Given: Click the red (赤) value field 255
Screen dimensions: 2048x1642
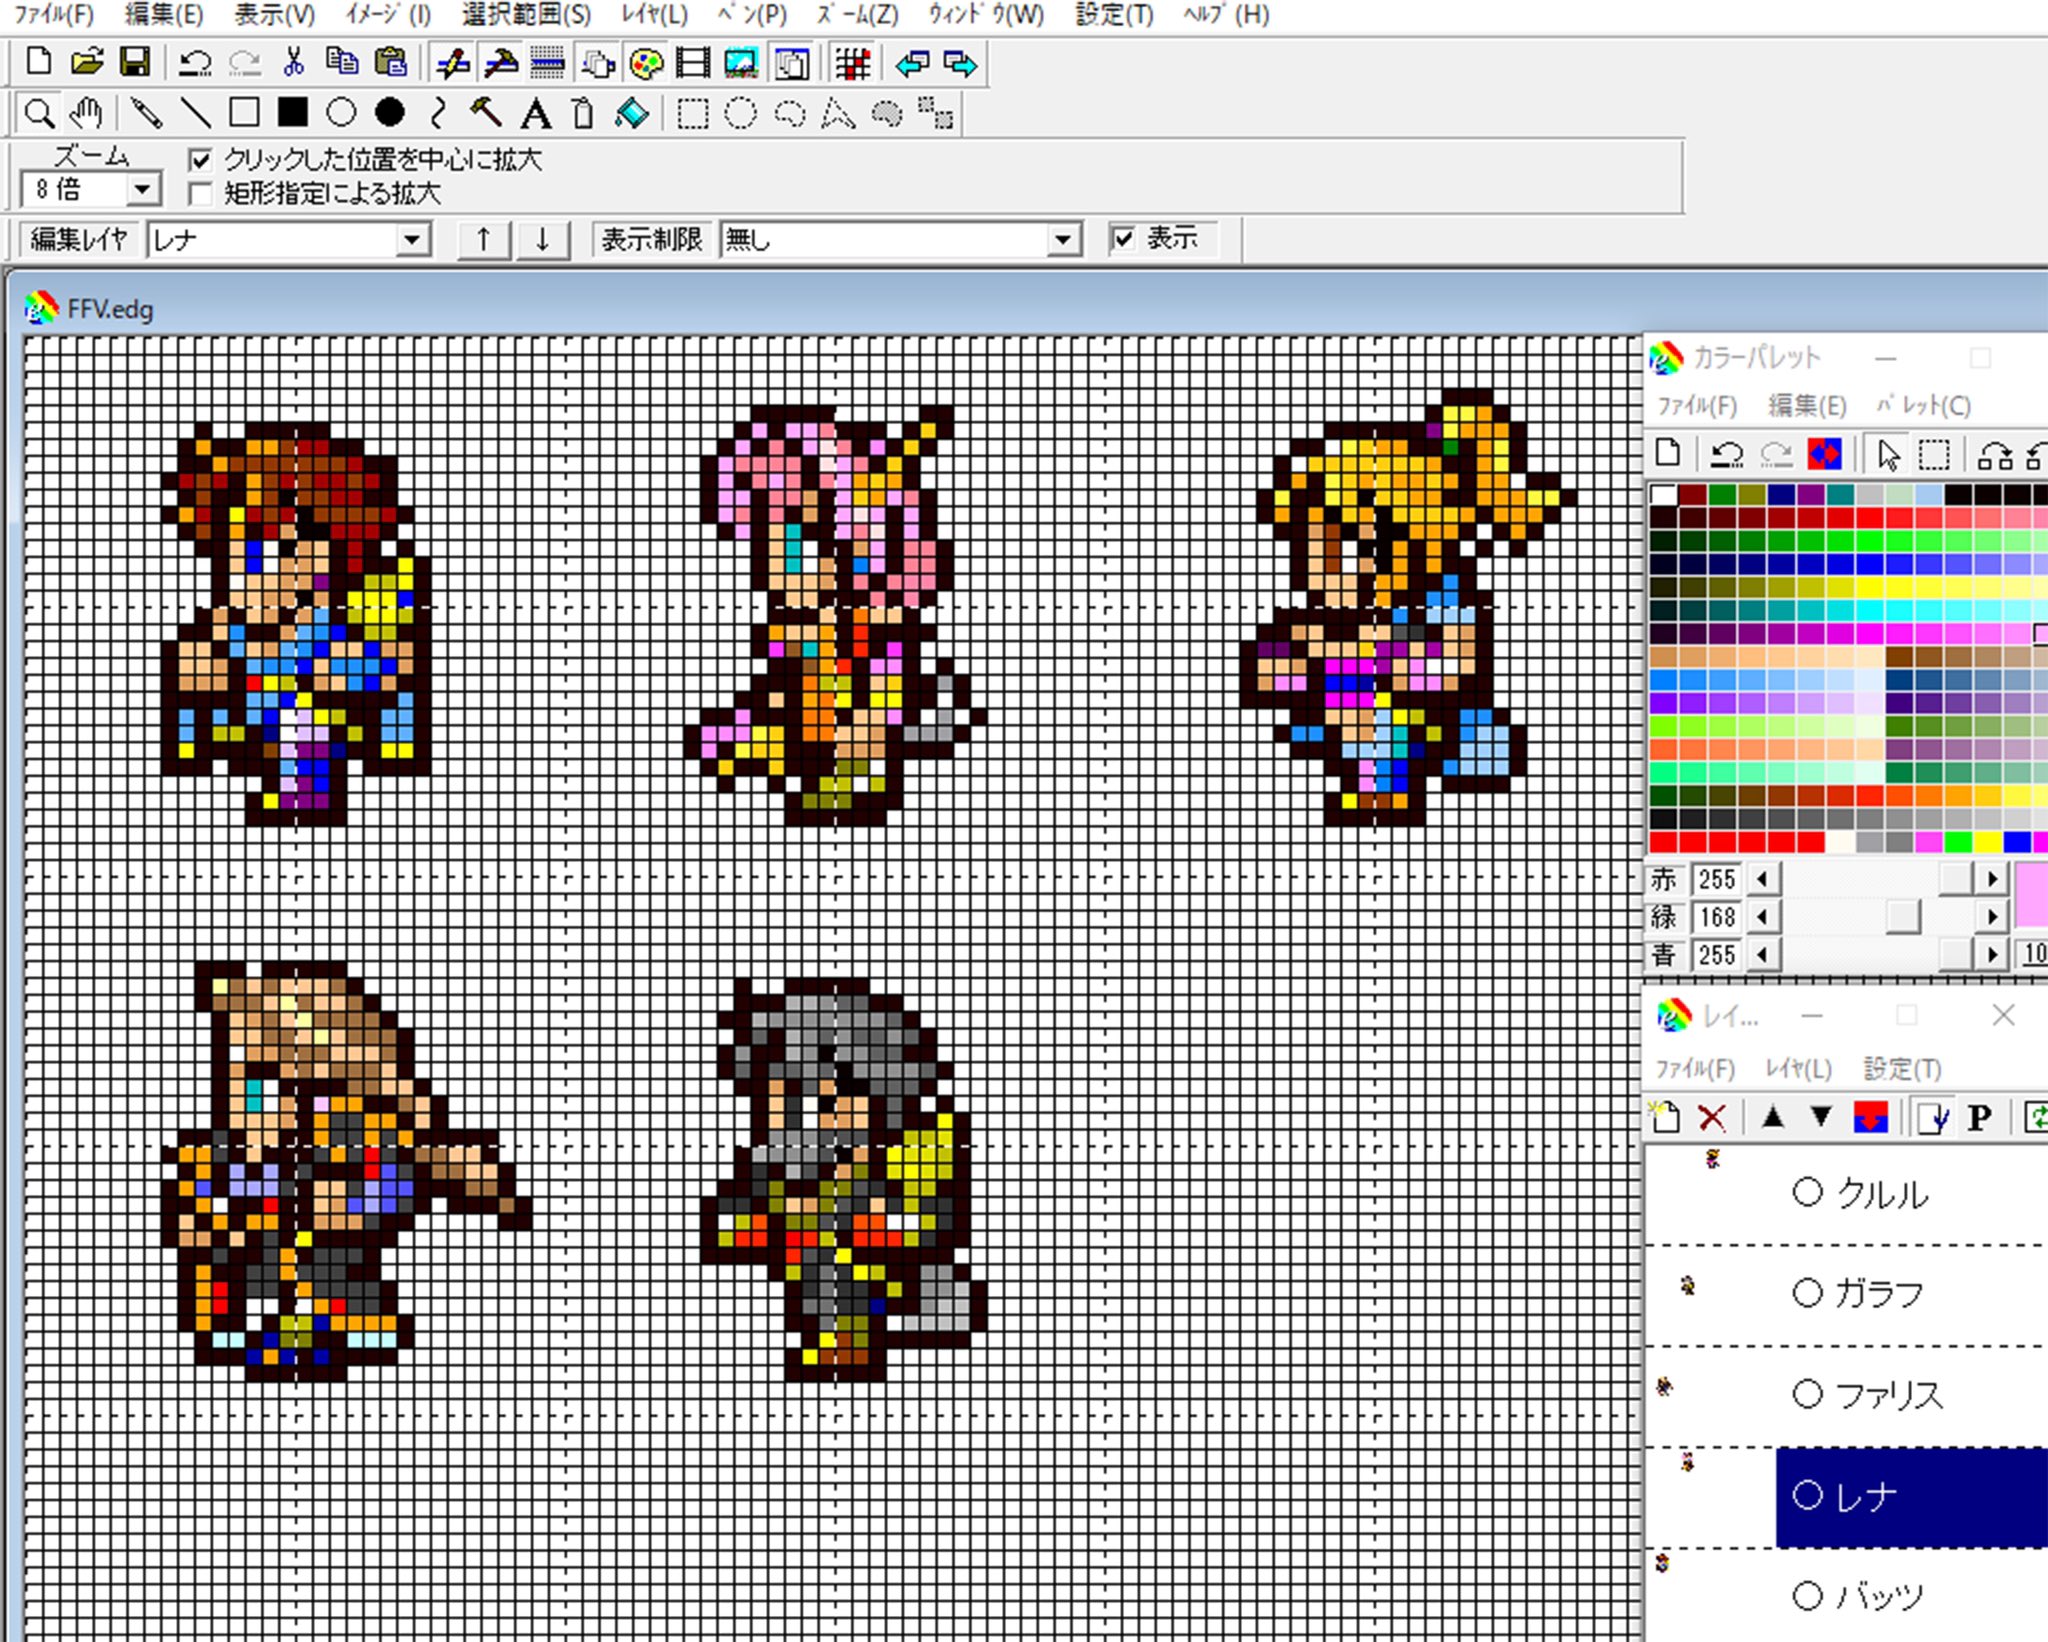Looking at the screenshot, I should pyautogui.click(x=1716, y=880).
